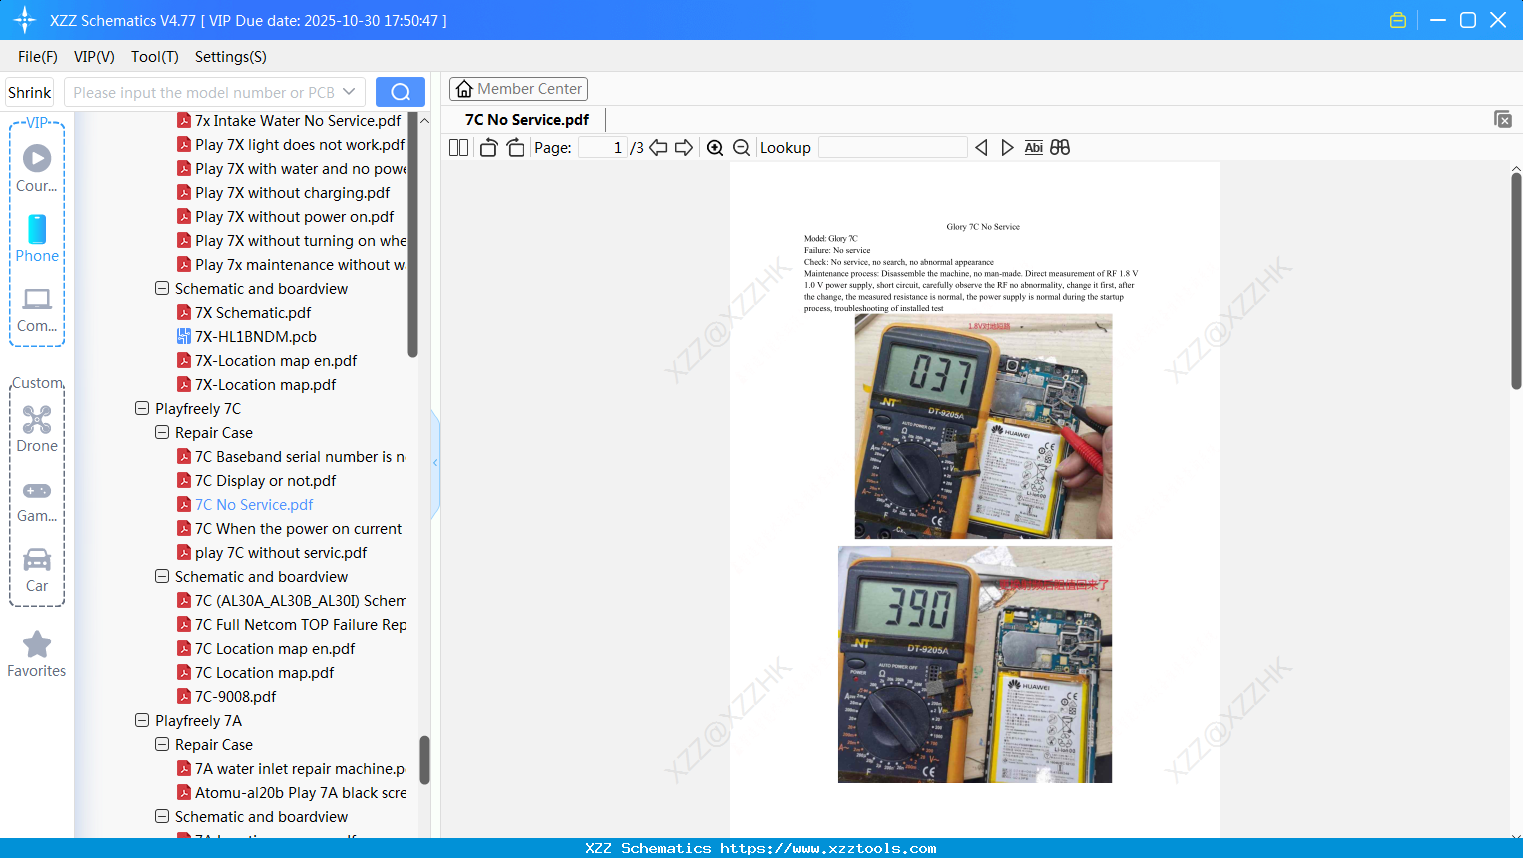Collapse the Playfreely 7A tree node
Image resolution: width=1523 pixels, height=858 pixels.
142,721
